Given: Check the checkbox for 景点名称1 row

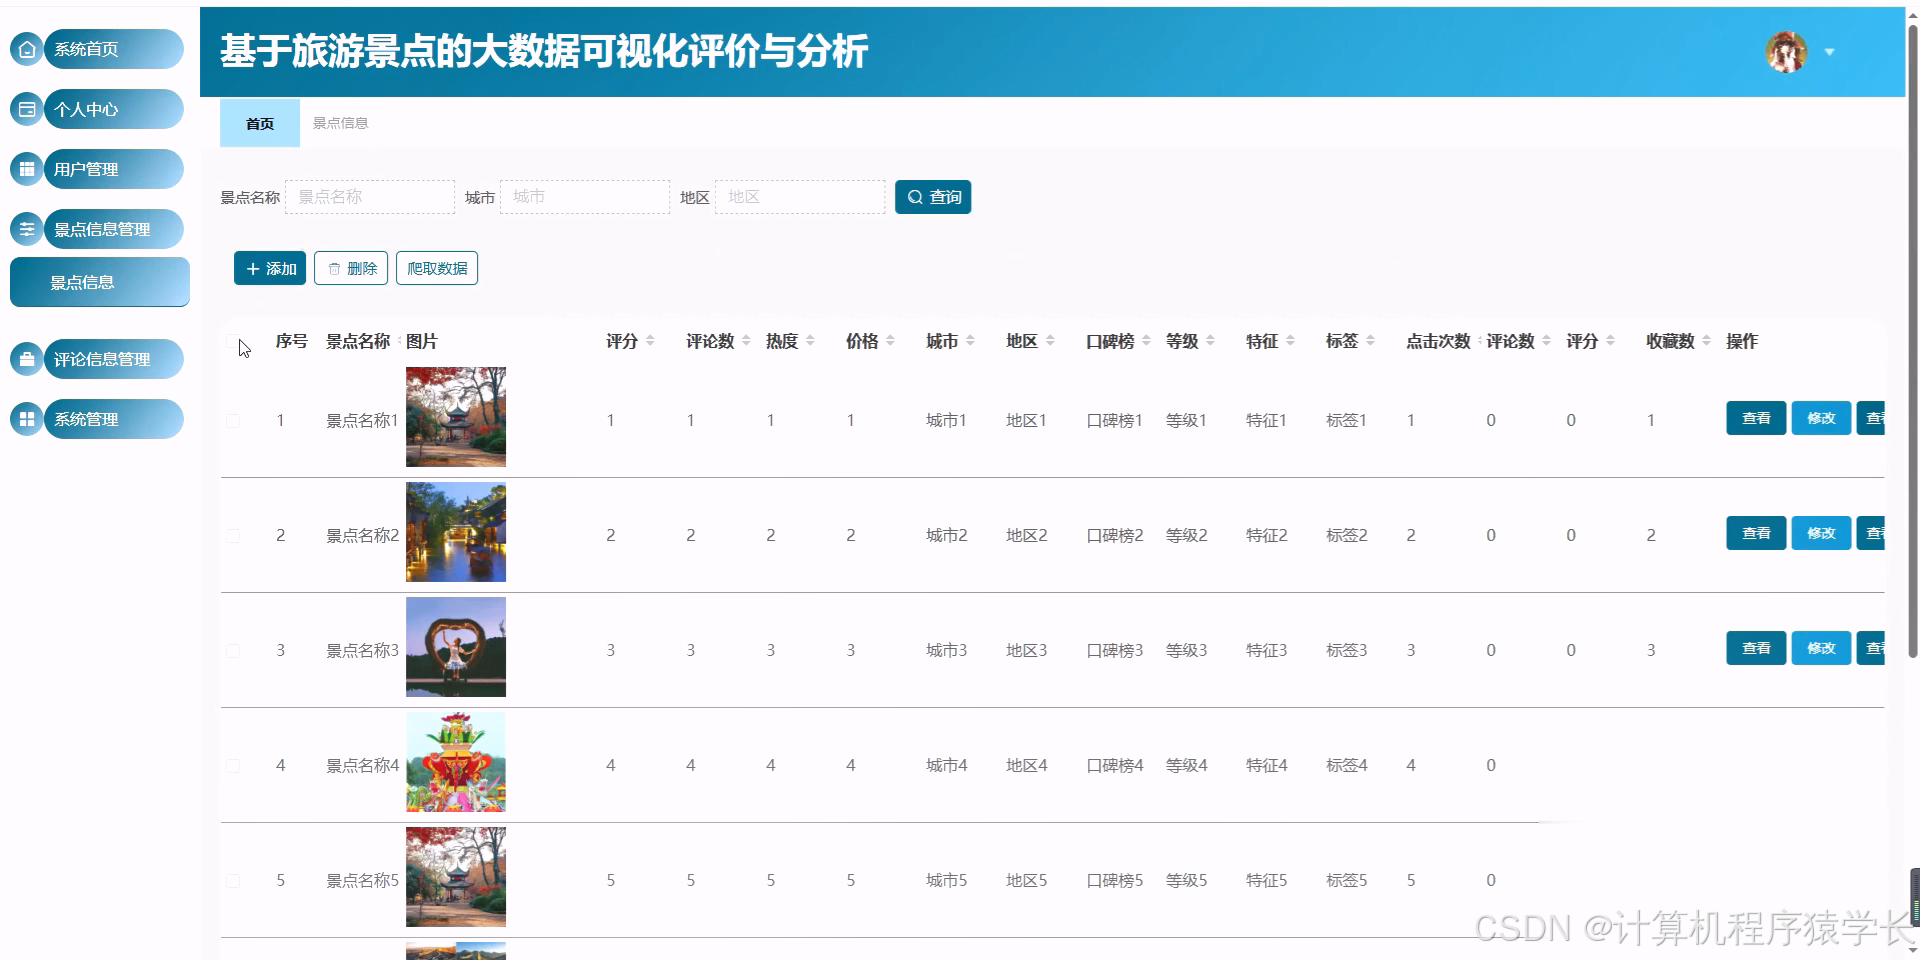Looking at the screenshot, I should coord(235,420).
